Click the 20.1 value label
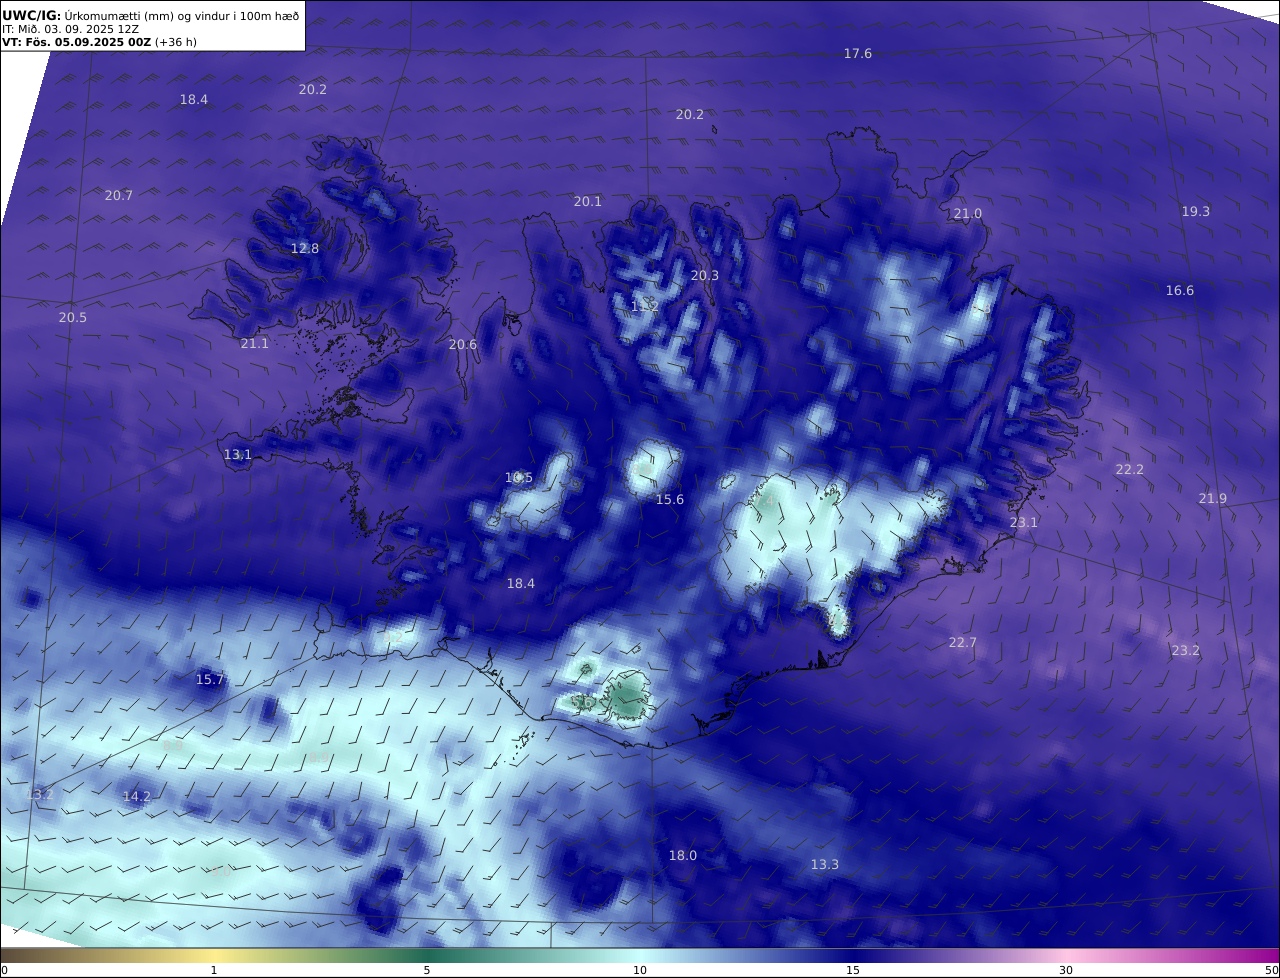The width and height of the screenshot is (1280, 978). coord(588,202)
